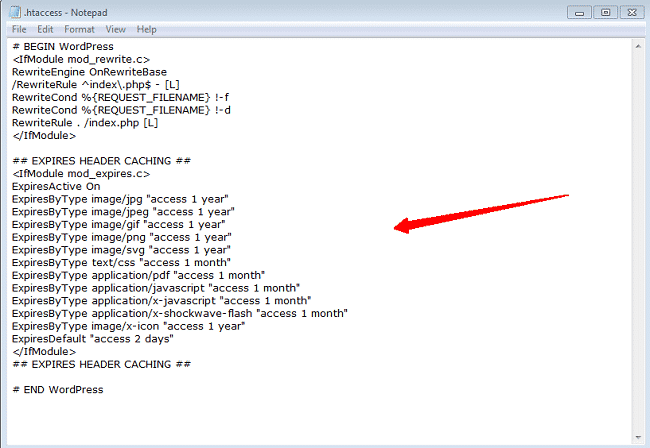Image resolution: width=650 pixels, height=448 pixels.
Task: Open the File menu
Action: click(x=19, y=30)
